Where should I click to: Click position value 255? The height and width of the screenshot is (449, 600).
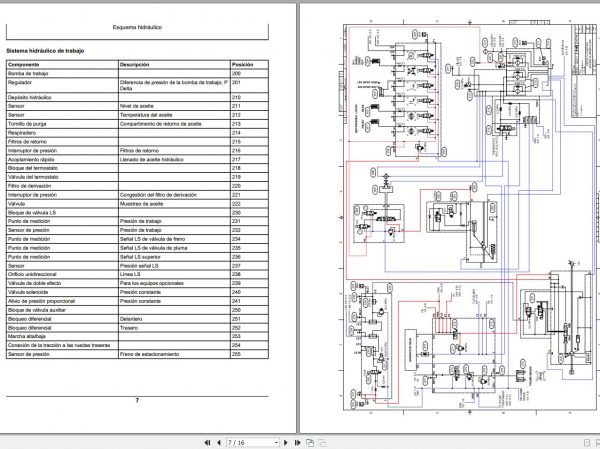coord(236,354)
